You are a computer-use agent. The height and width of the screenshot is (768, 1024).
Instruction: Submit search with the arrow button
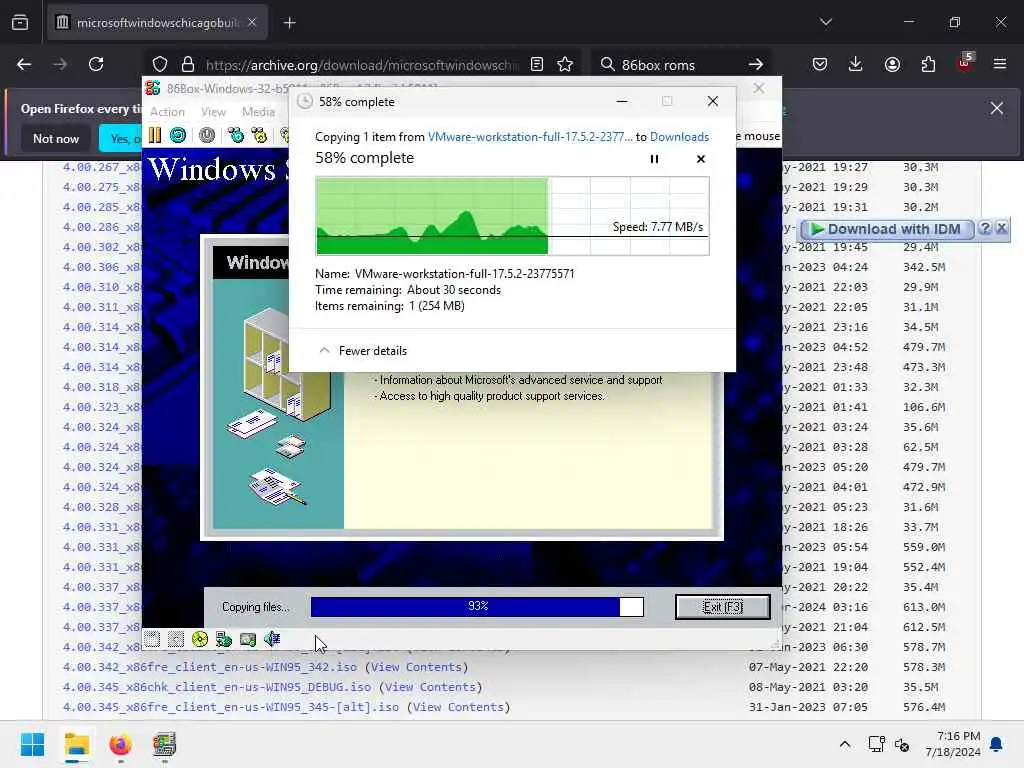point(756,64)
